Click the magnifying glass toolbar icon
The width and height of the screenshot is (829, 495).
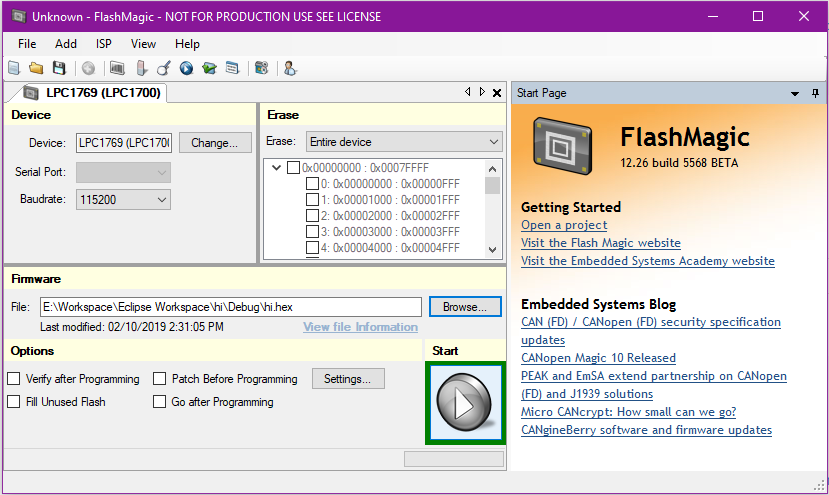[x=162, y=68]
